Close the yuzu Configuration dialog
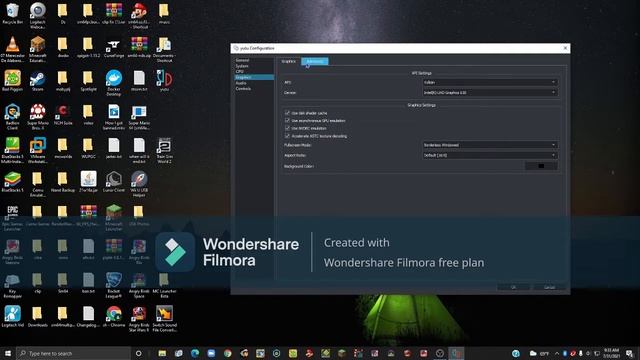Screen dimensions: 640x360 coord(565,48)
